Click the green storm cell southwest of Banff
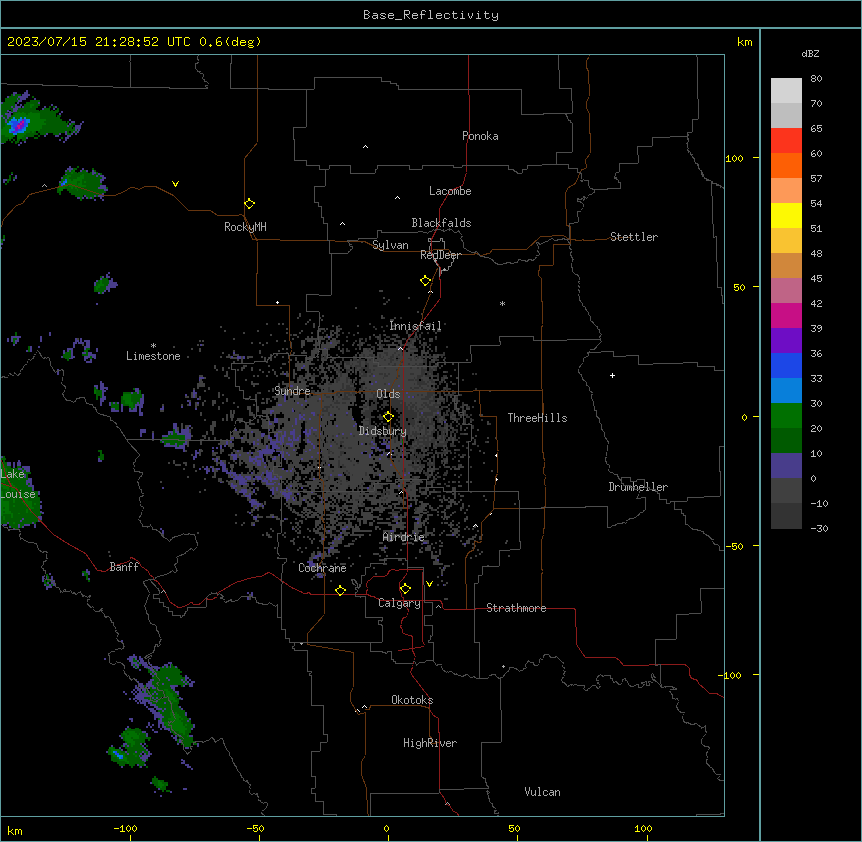Screen dimensions: 862x842 [x=165, y=701]
